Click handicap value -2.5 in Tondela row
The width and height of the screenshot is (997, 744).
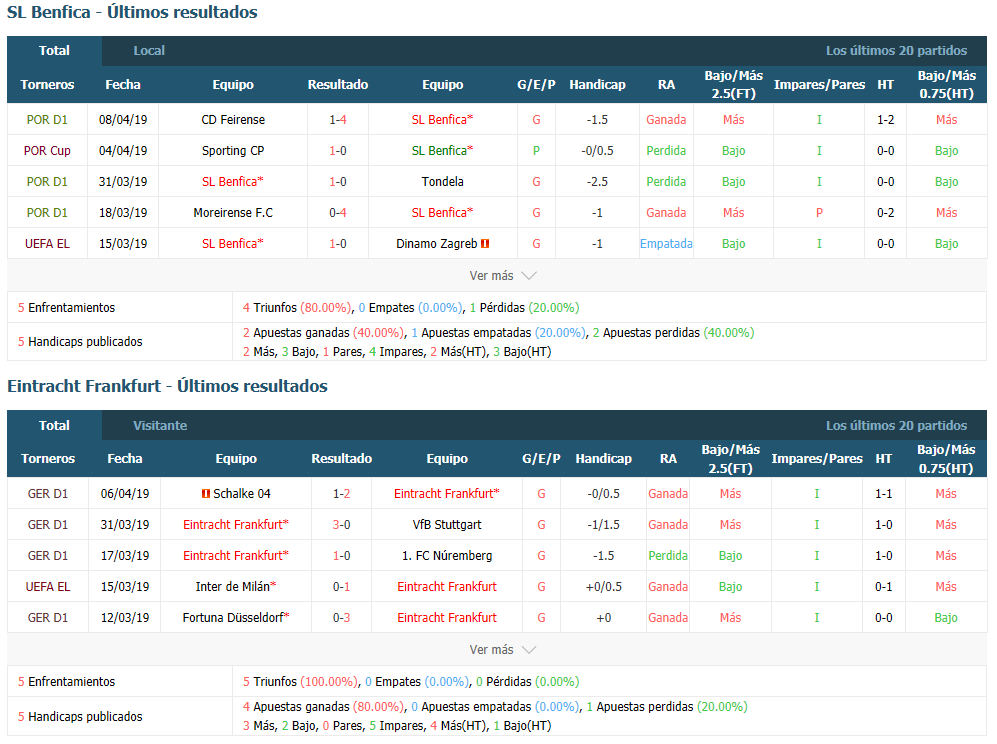[x=597, y=182]
